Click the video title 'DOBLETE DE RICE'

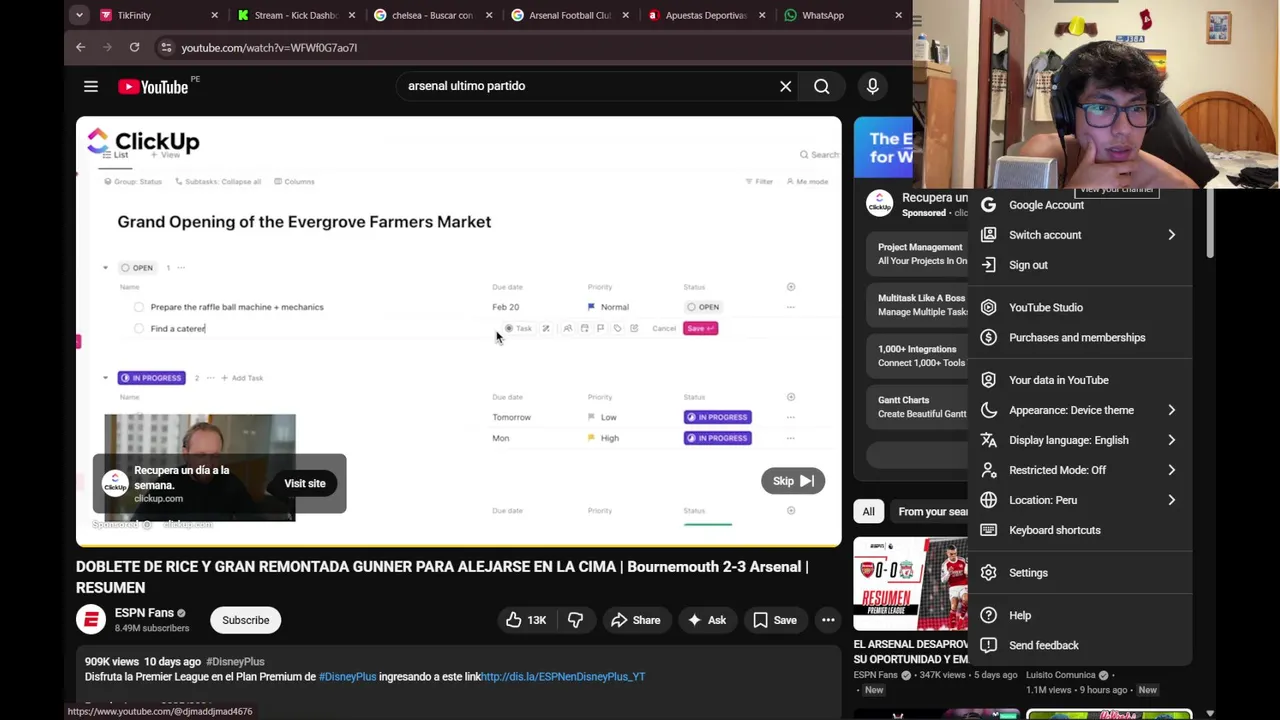click(442, 577)
